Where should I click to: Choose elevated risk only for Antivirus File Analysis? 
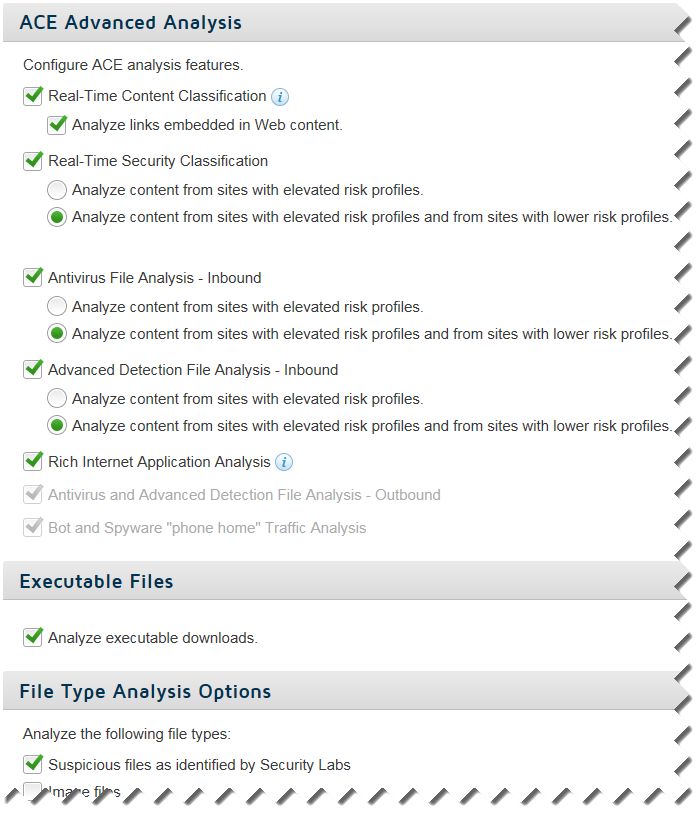pyautogui.click(x=57, y=306)
